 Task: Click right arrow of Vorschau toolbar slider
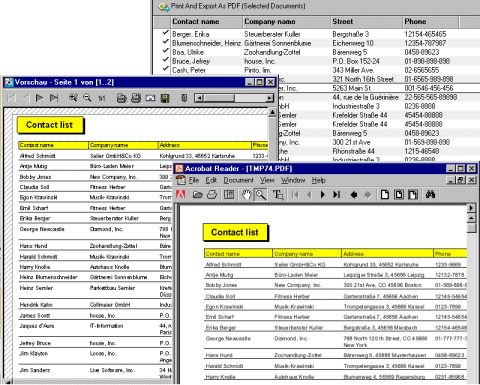(269, 98)
